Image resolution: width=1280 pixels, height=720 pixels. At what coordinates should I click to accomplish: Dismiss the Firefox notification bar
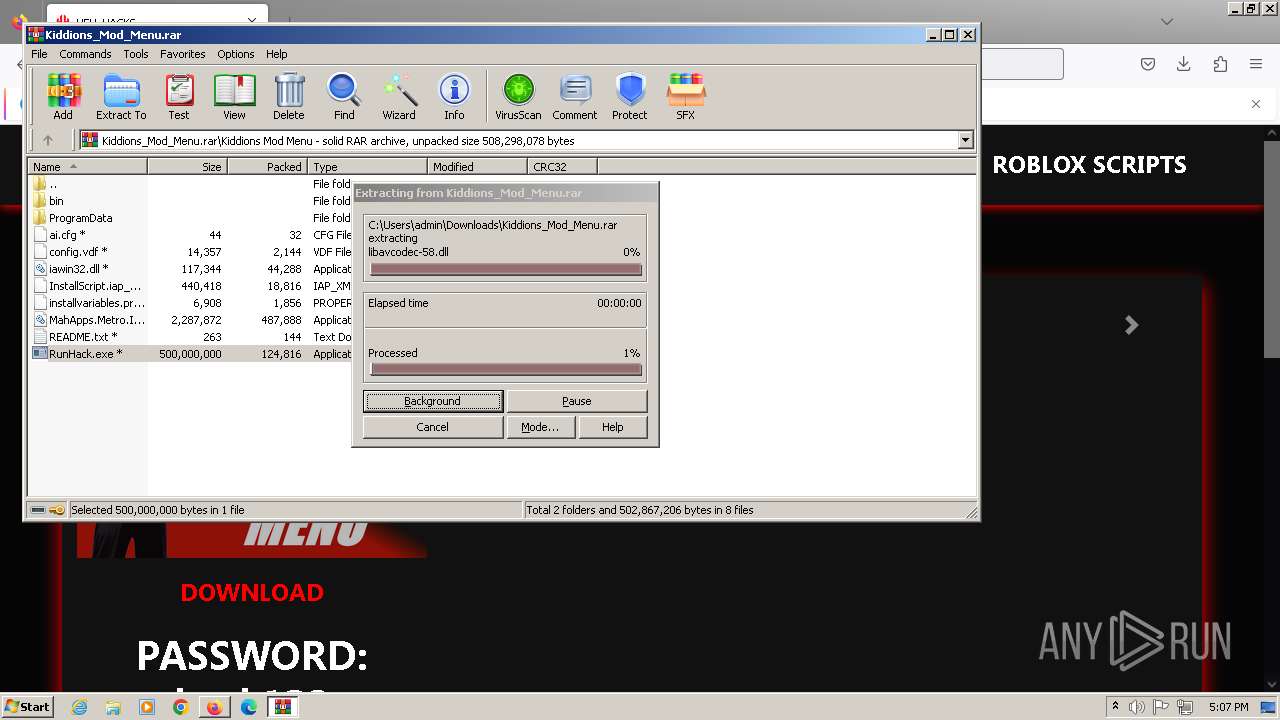click(1256, 104)
